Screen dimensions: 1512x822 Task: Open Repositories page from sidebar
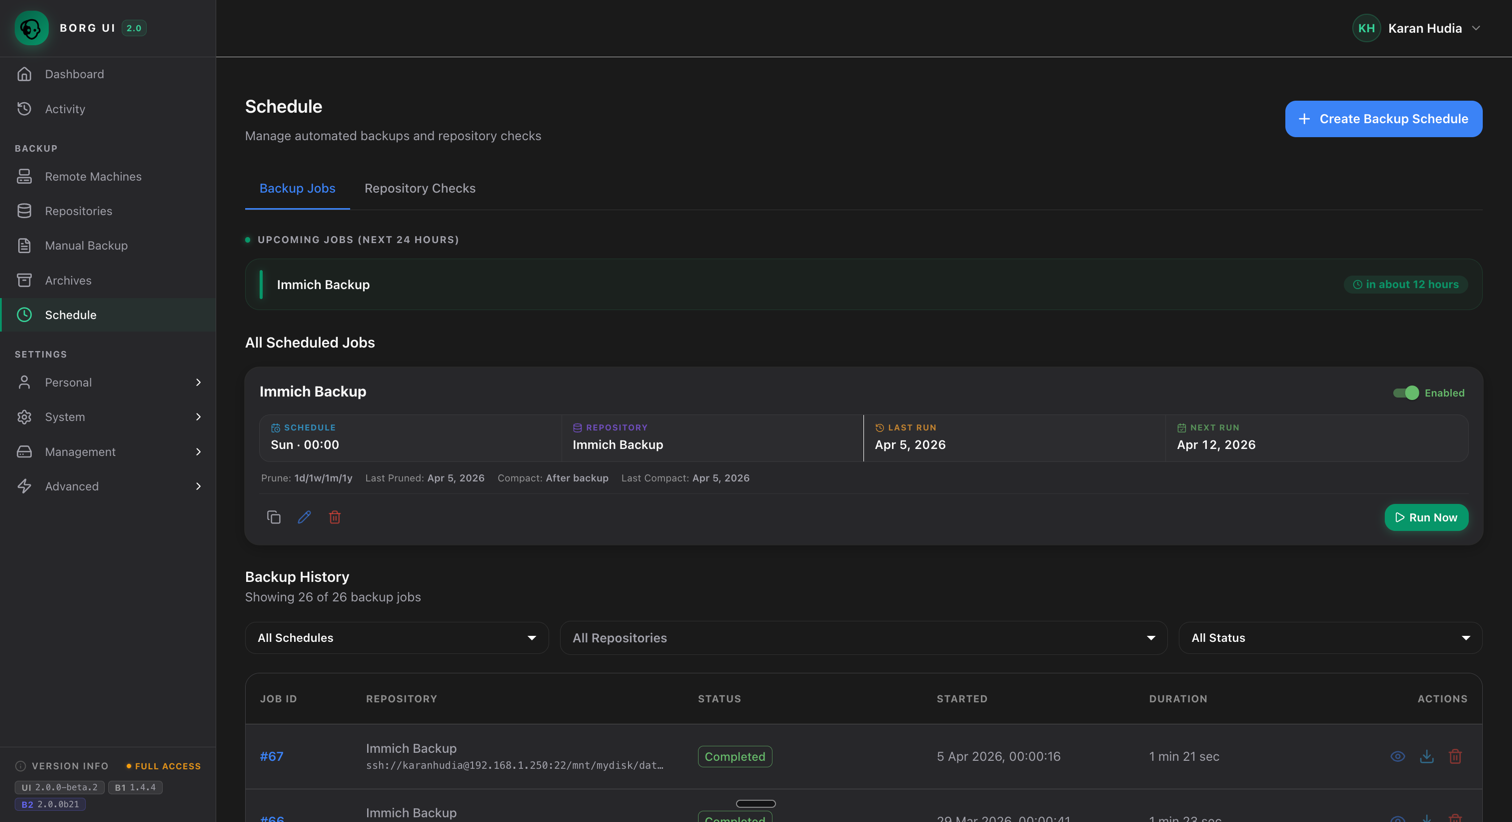tap(108, 211)
